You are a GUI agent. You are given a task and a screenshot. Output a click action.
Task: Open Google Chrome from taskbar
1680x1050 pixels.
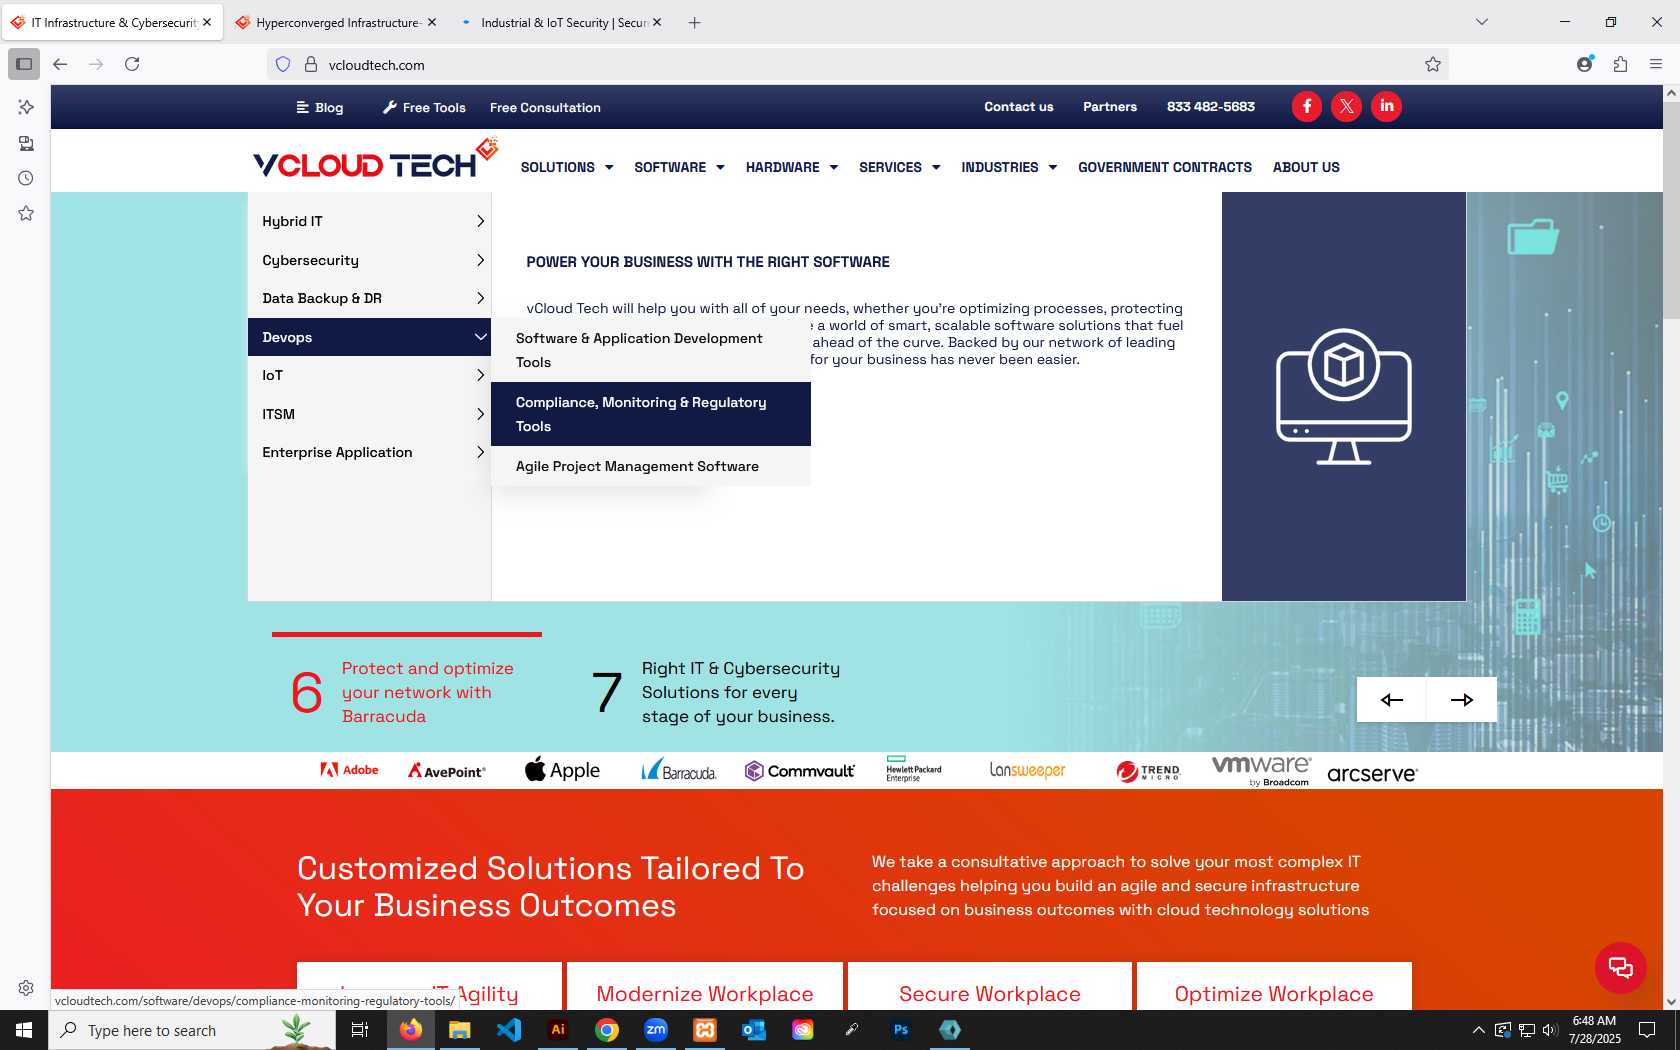607,1029
